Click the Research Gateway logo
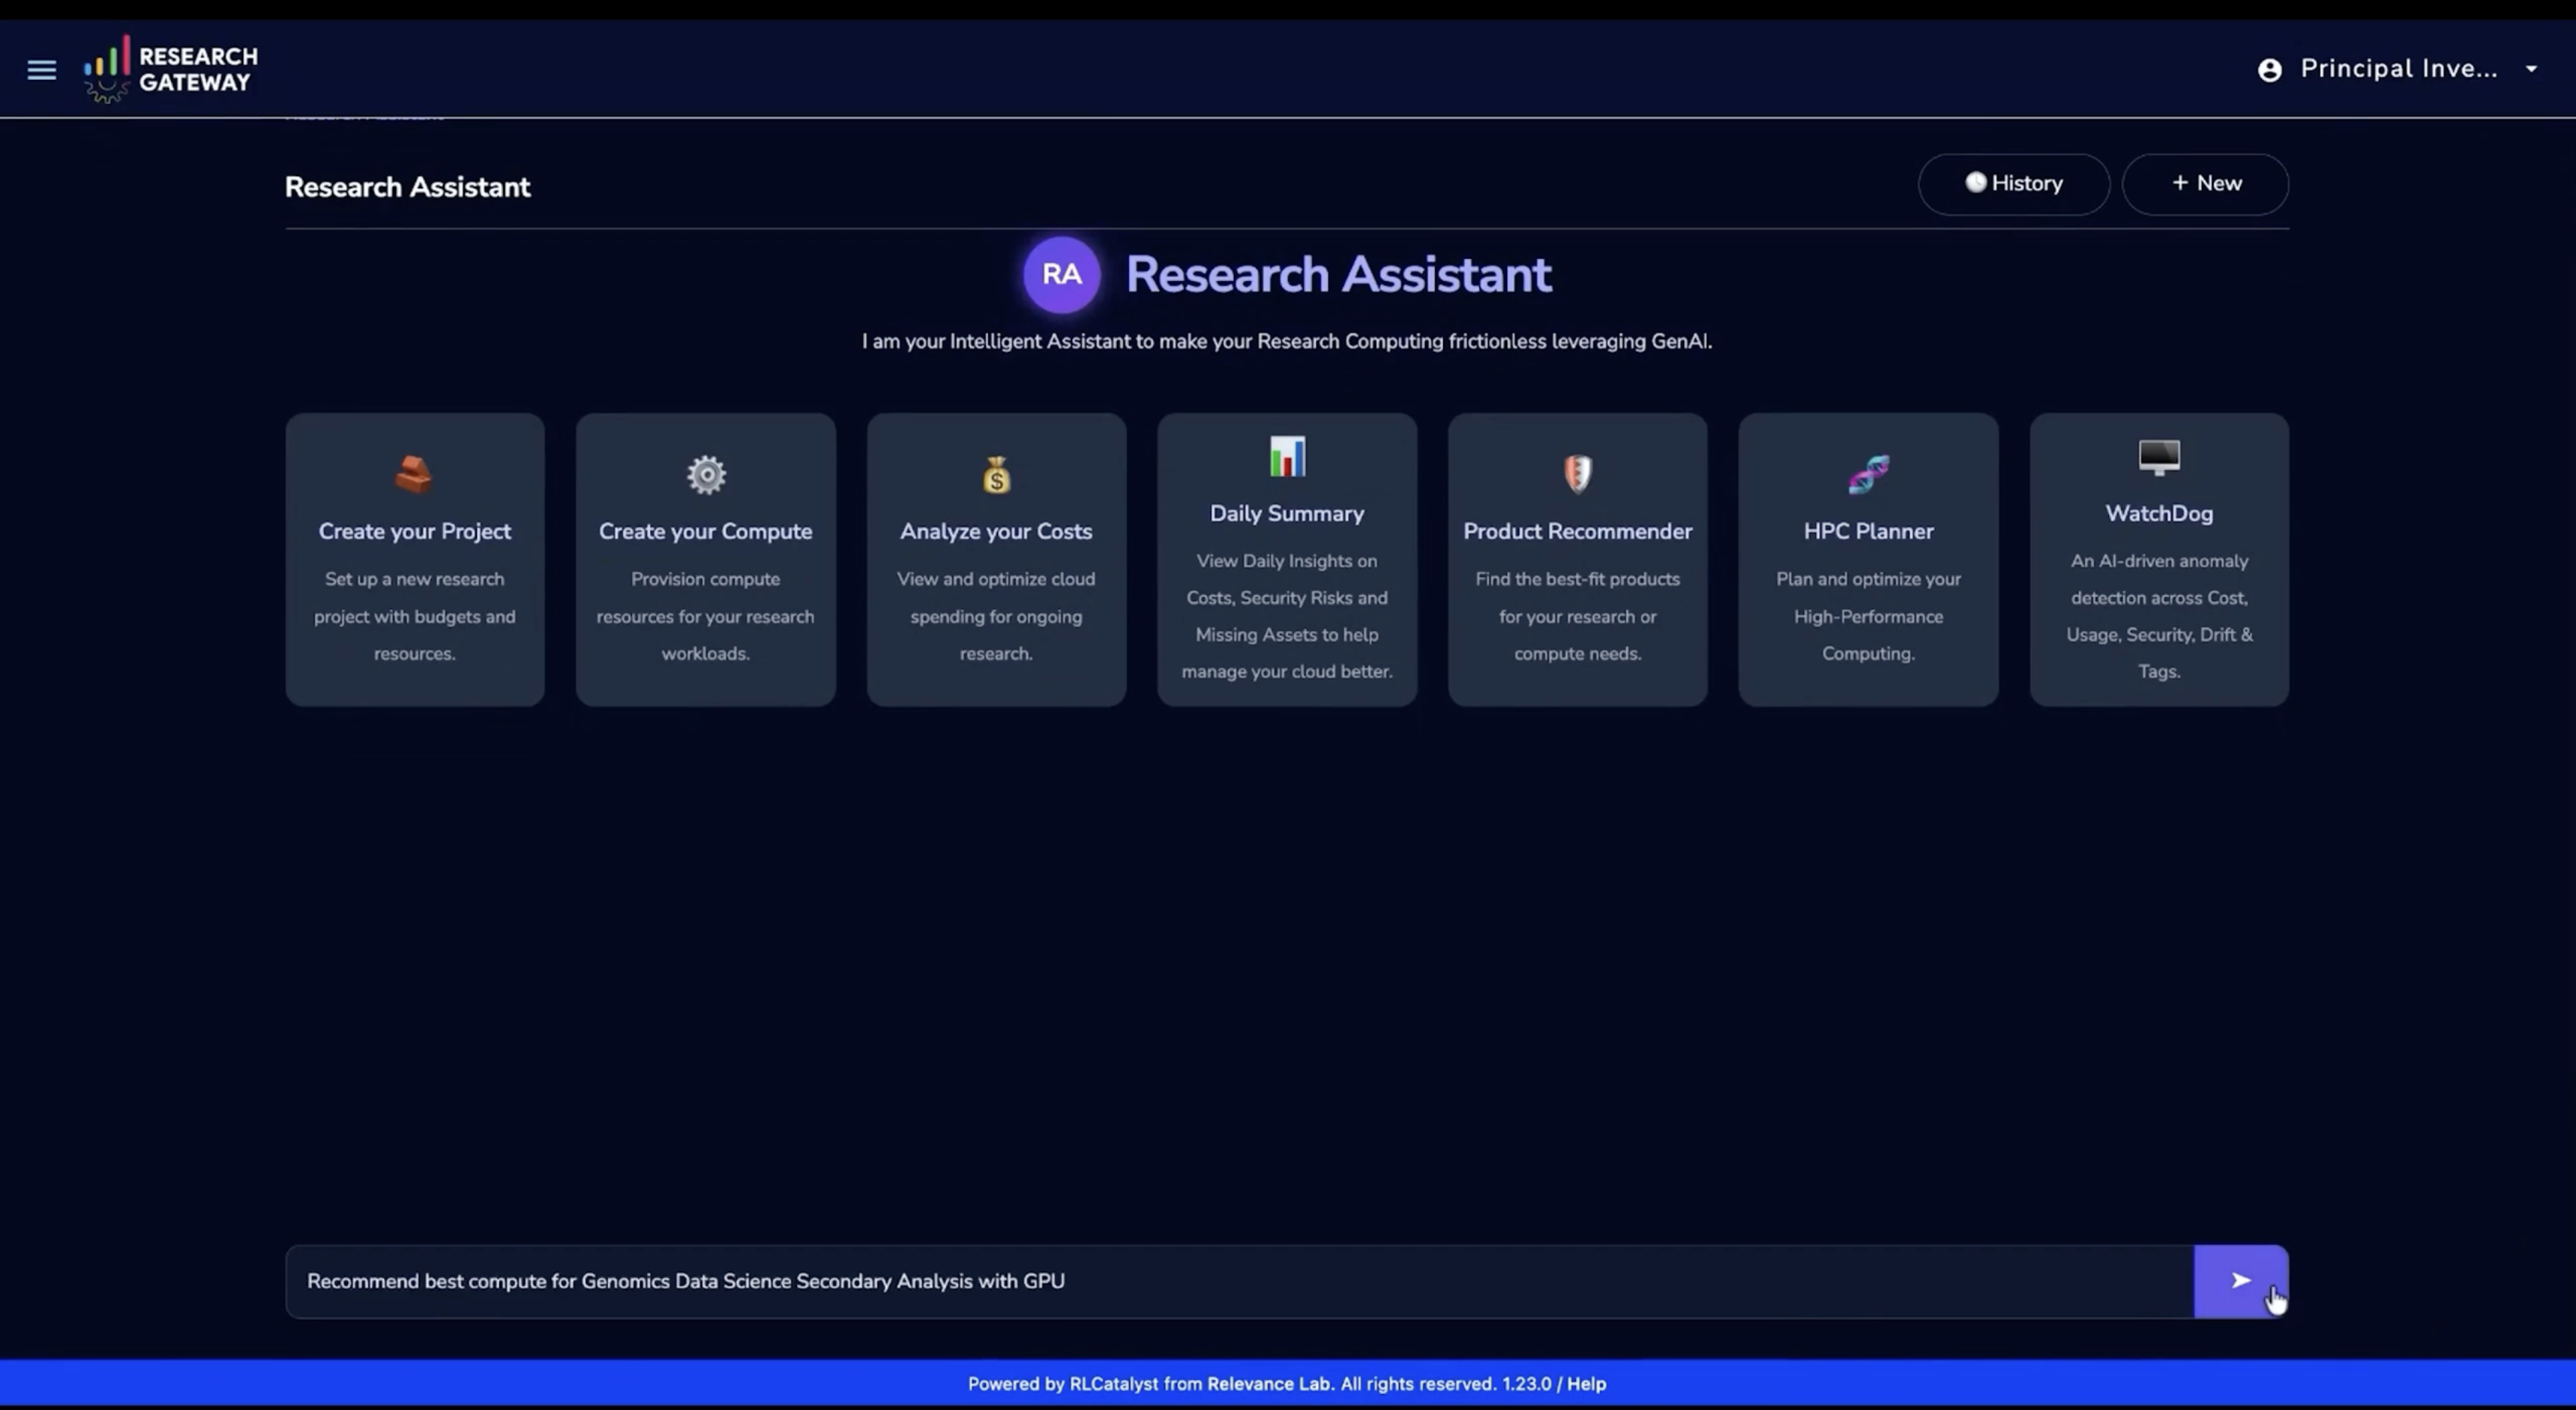Image resolution: width=2576 pixels, height=1410 pixels. pyautogui.click(x=171, y=69)
